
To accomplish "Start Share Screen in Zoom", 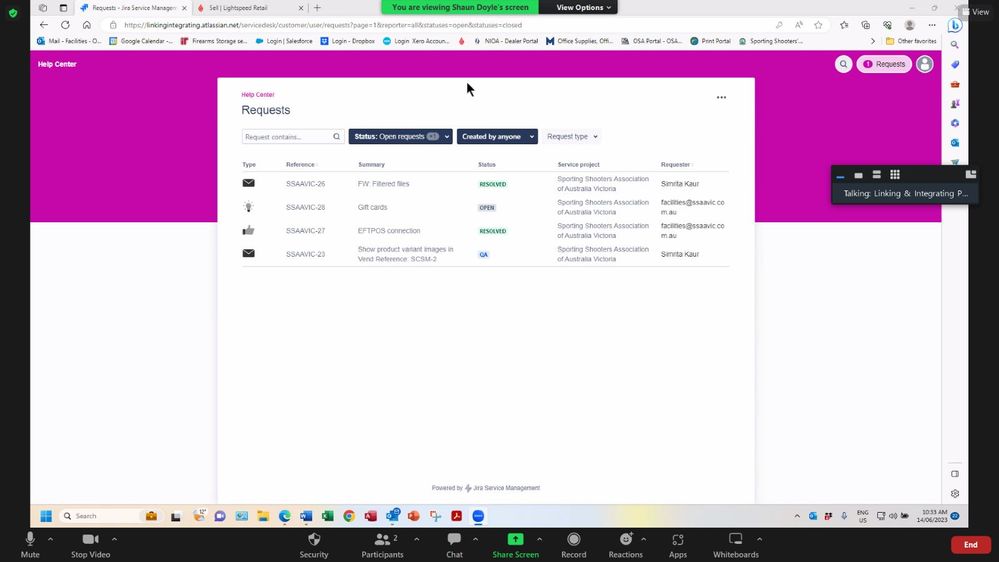I will pyautogui.click(x=515, y=545).
